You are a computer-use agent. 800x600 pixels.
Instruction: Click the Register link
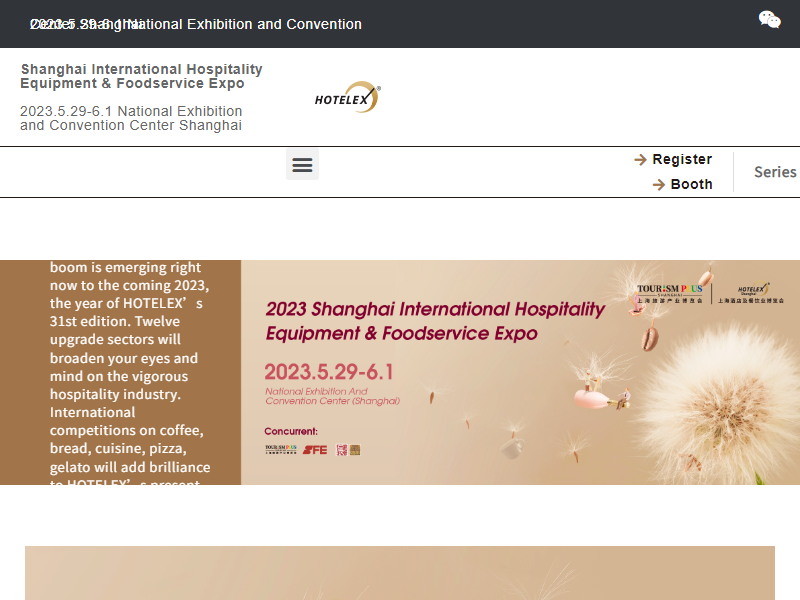tap(682, 159)
